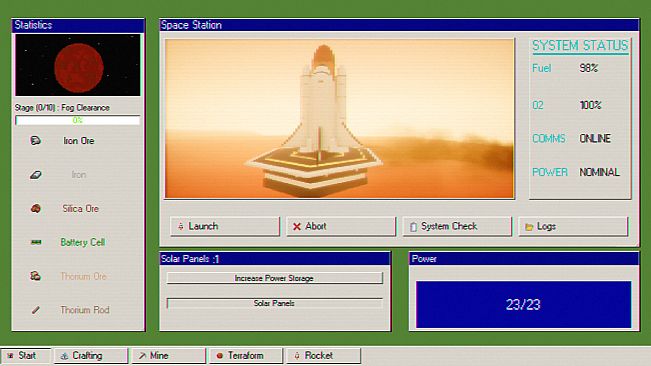Click the rocket icon on Launch button
This screenshot has width=651, height=366.
(x=181, y=226)
